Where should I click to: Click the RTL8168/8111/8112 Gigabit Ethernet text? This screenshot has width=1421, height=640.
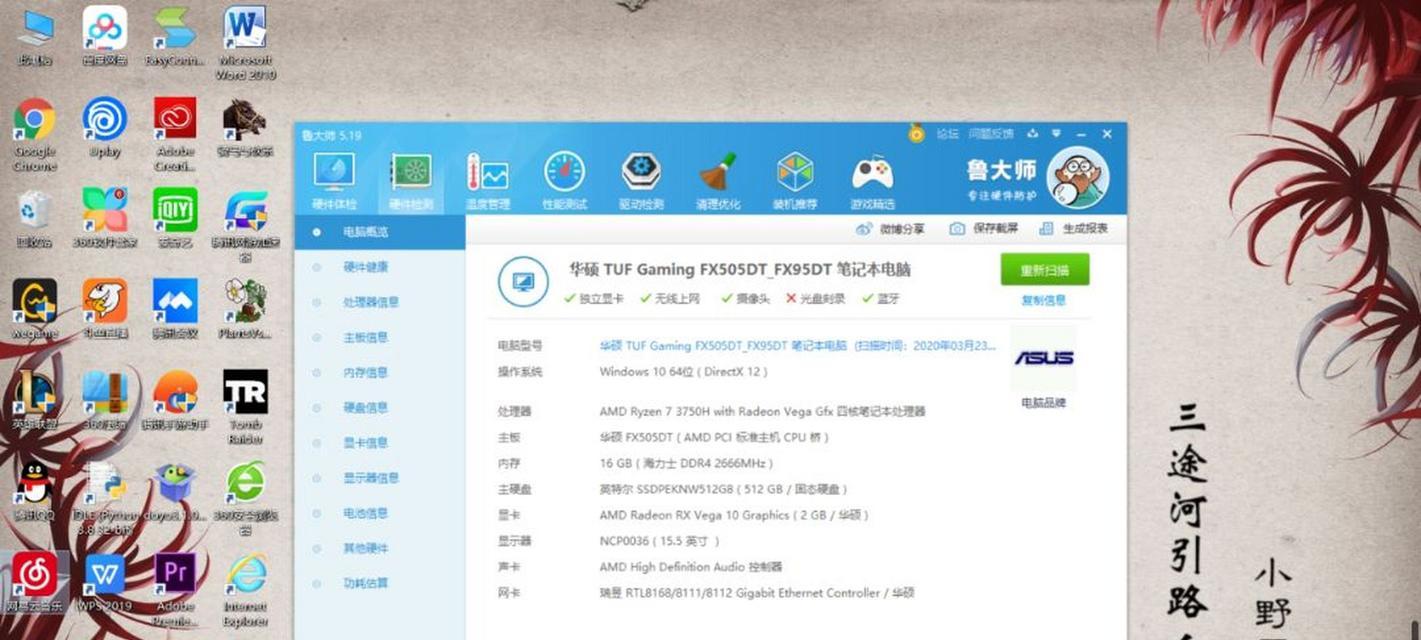point(757,593)
